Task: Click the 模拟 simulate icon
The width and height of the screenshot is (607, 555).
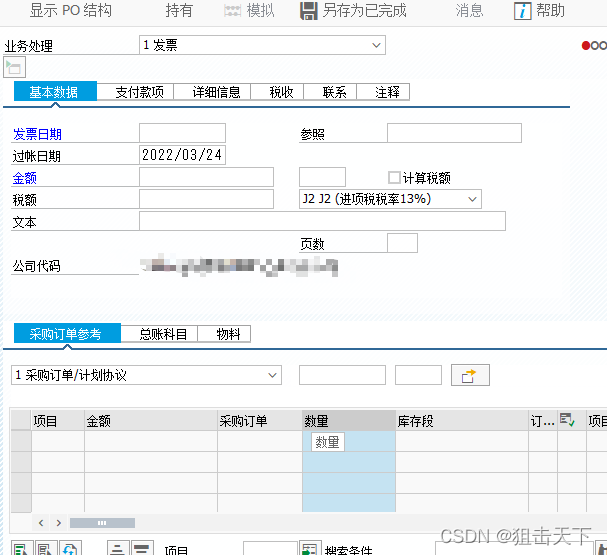Action: (232, 11)
